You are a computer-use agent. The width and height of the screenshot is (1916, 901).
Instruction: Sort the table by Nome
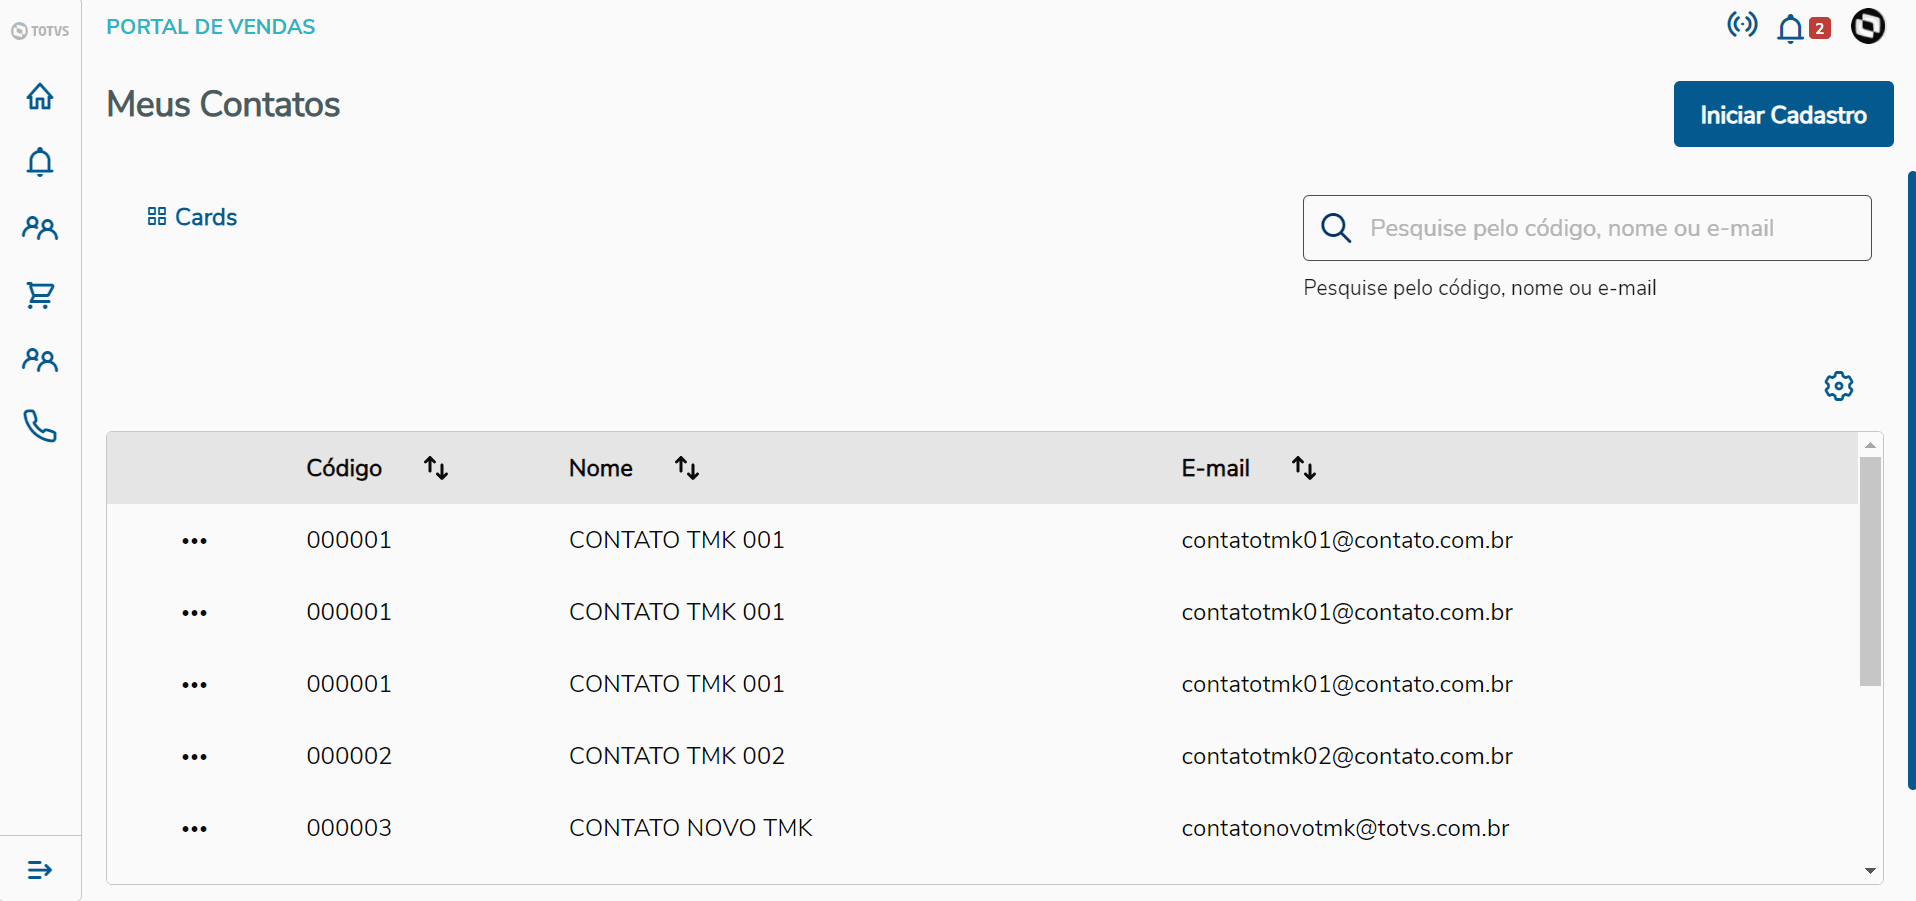tap(687, 468)
